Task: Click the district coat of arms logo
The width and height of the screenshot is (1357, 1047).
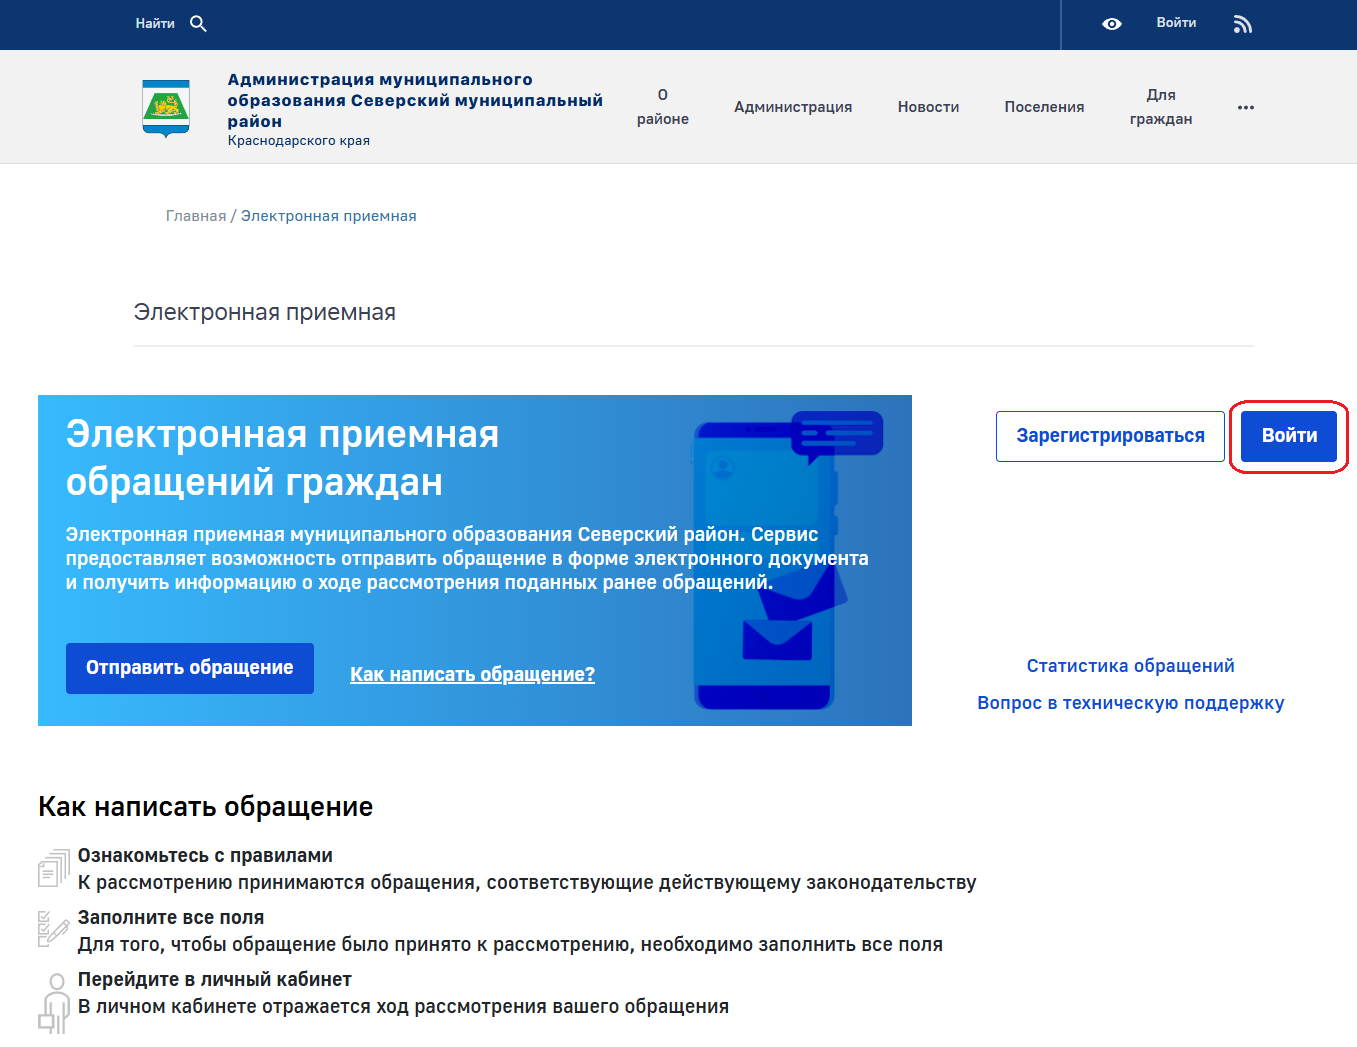Action: click(x=166, y=108)
